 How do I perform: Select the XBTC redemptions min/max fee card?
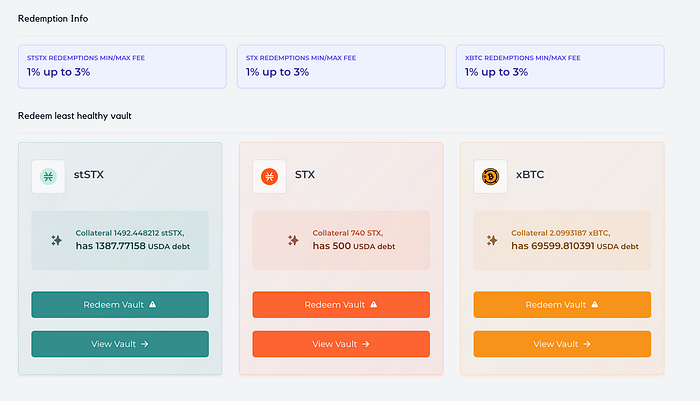(x=560, y=67)
